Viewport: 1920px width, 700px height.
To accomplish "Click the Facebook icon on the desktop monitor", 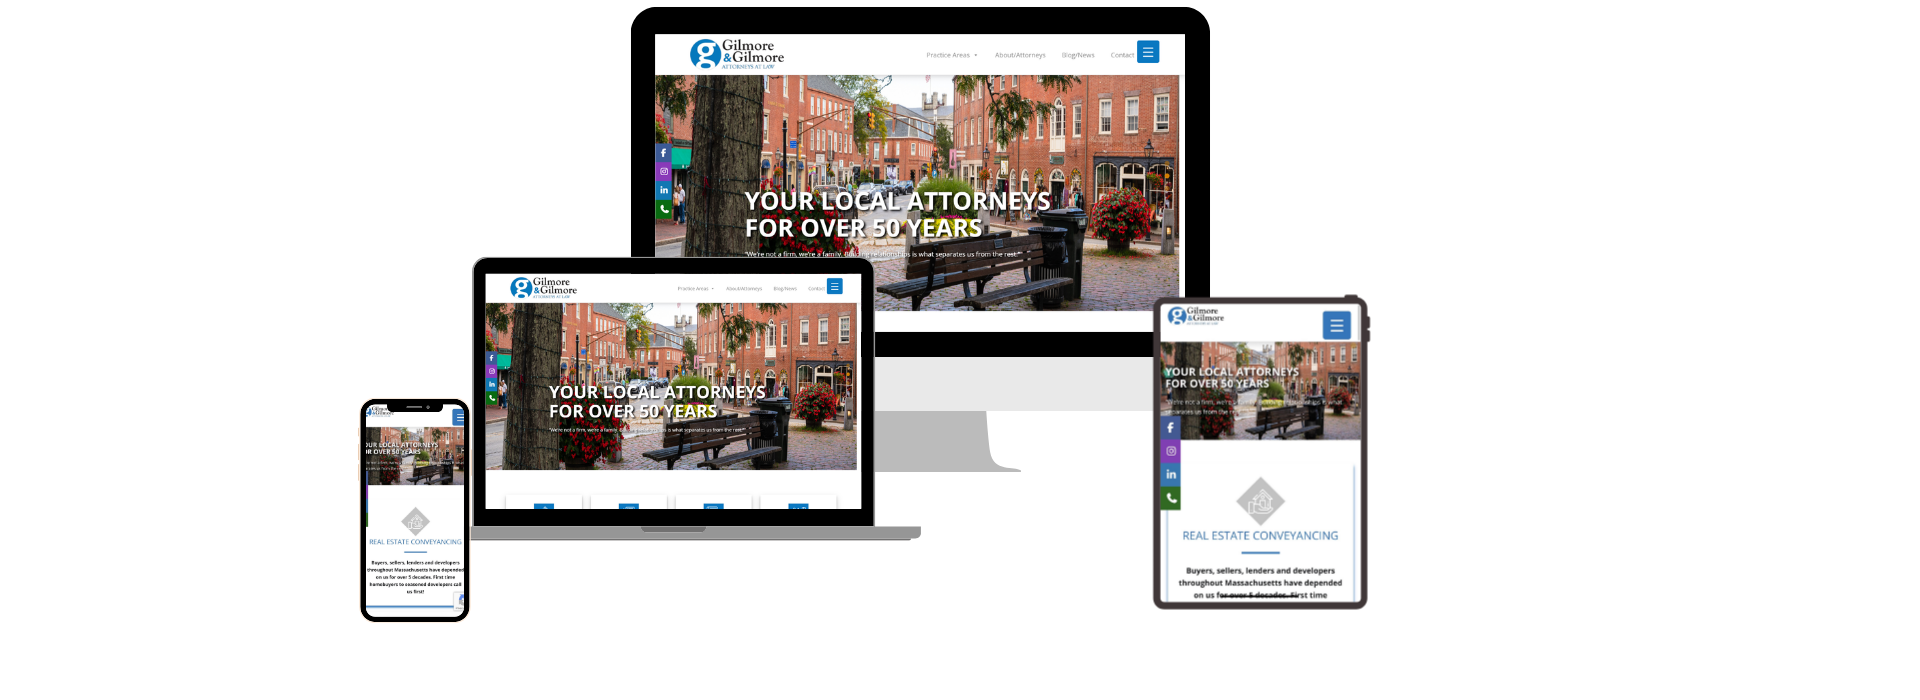I will tap(663, 153).
